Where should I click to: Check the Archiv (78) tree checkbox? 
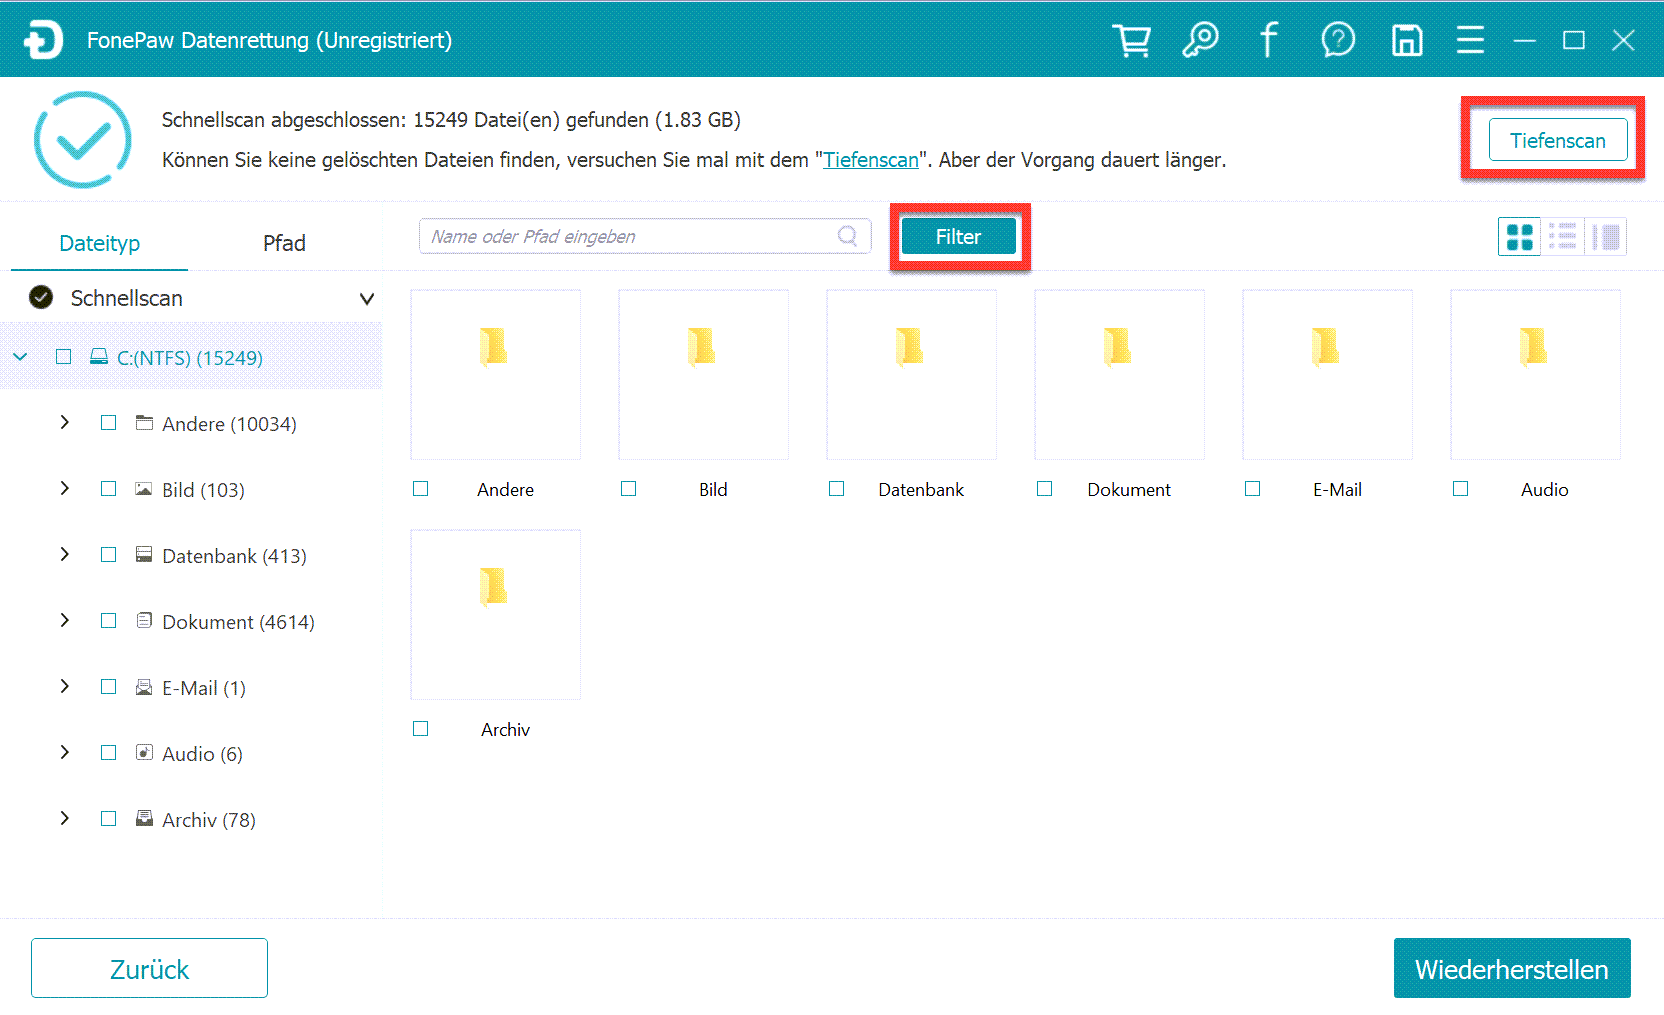click(109, 819)
